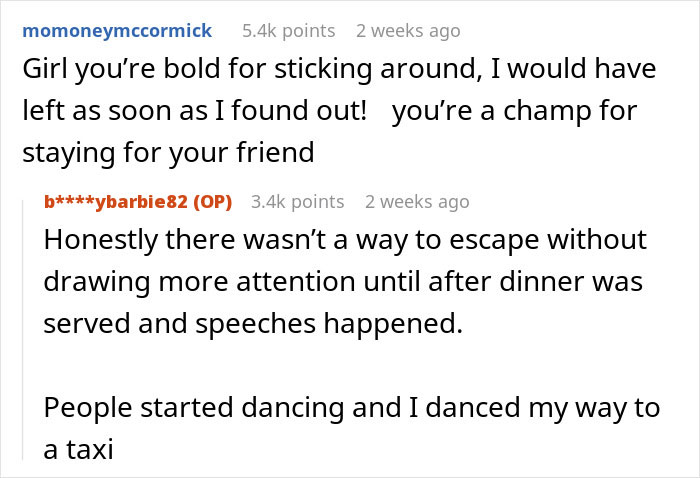
Task: Click the (OP) tag next to b****ybarbie82
Action: pyautogui.click(x=211, y=201)
